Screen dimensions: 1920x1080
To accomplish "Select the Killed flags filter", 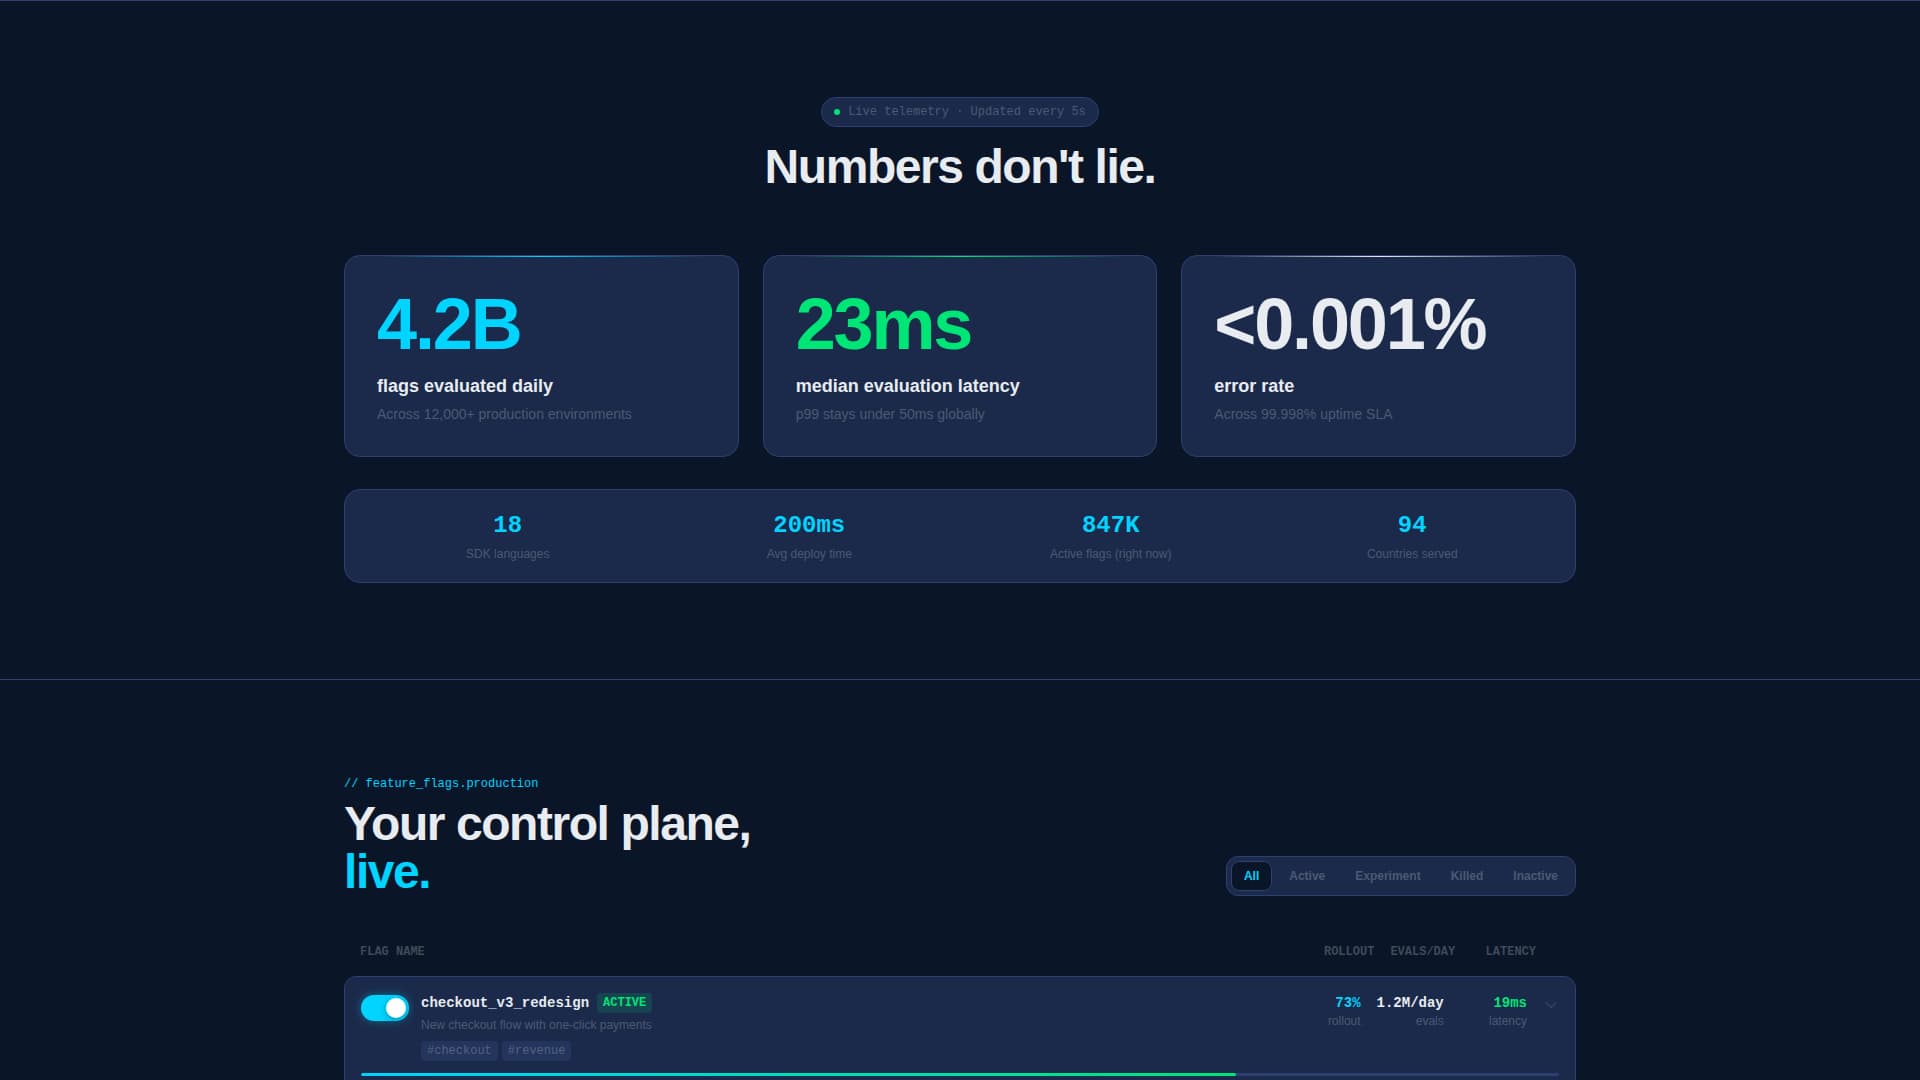I will (x=1466, y=876).
